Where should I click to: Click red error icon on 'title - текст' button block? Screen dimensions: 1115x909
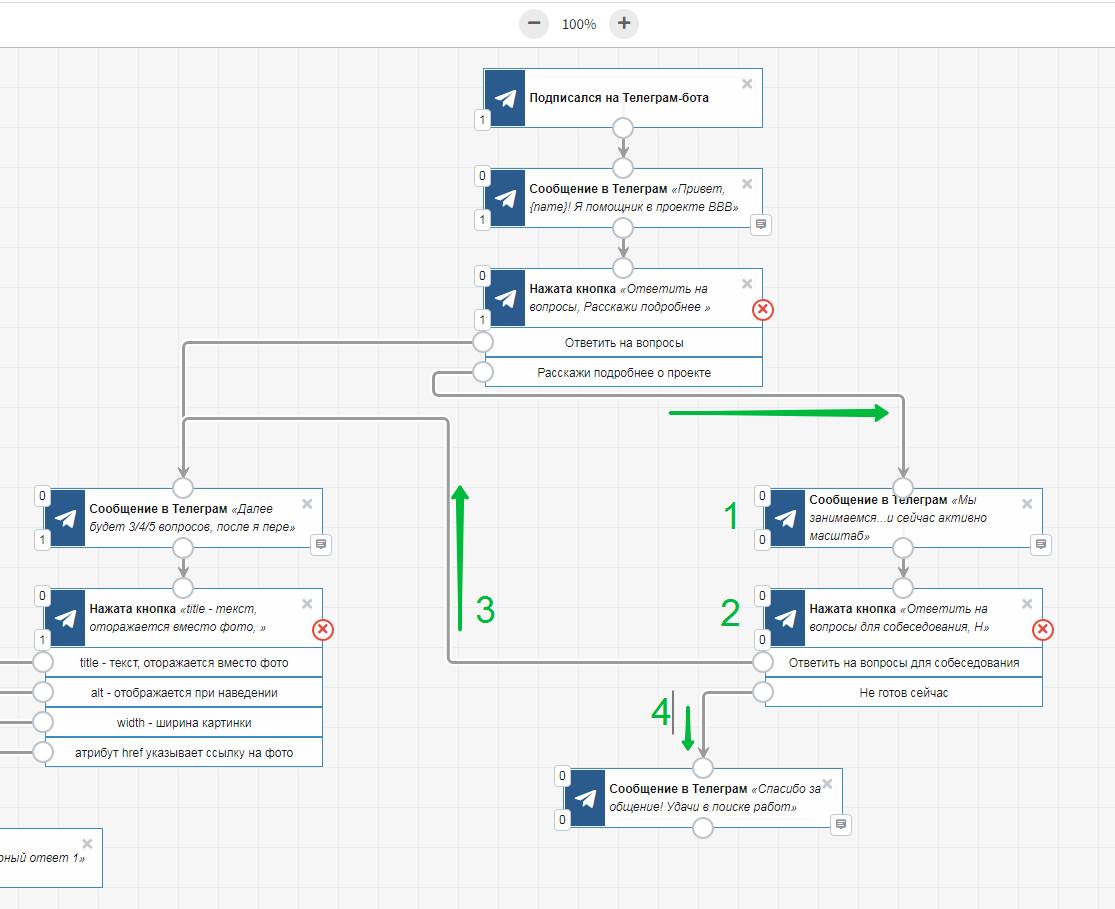322,630
